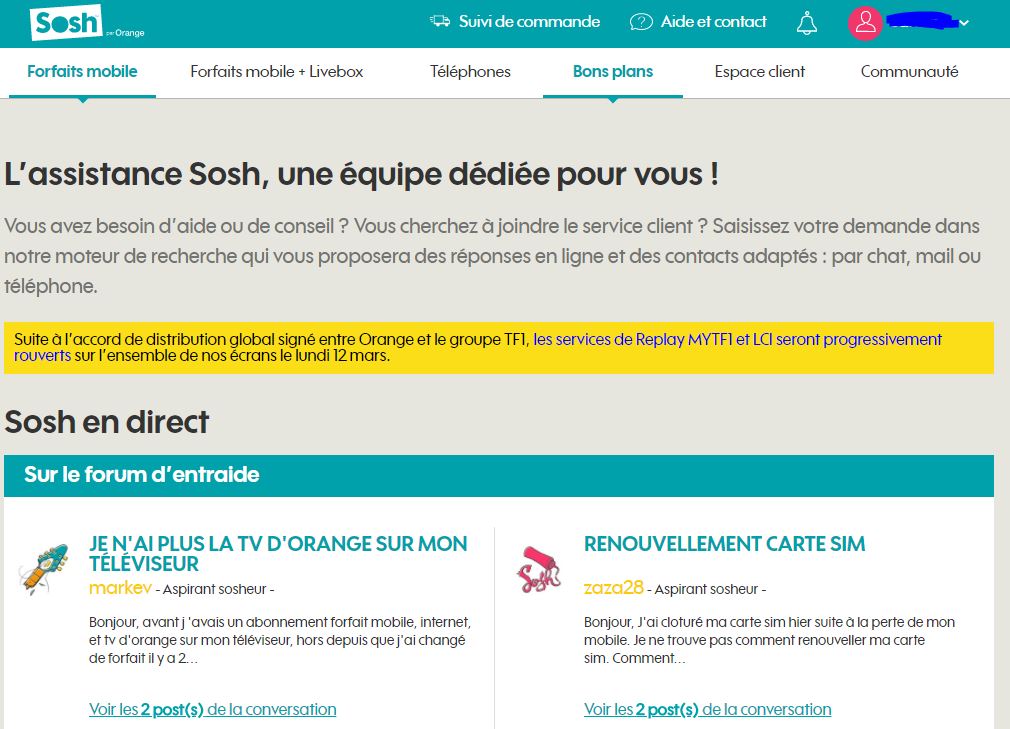Click the help speech bubble icon
The image size is (1010, 729).
pos(641,22)
